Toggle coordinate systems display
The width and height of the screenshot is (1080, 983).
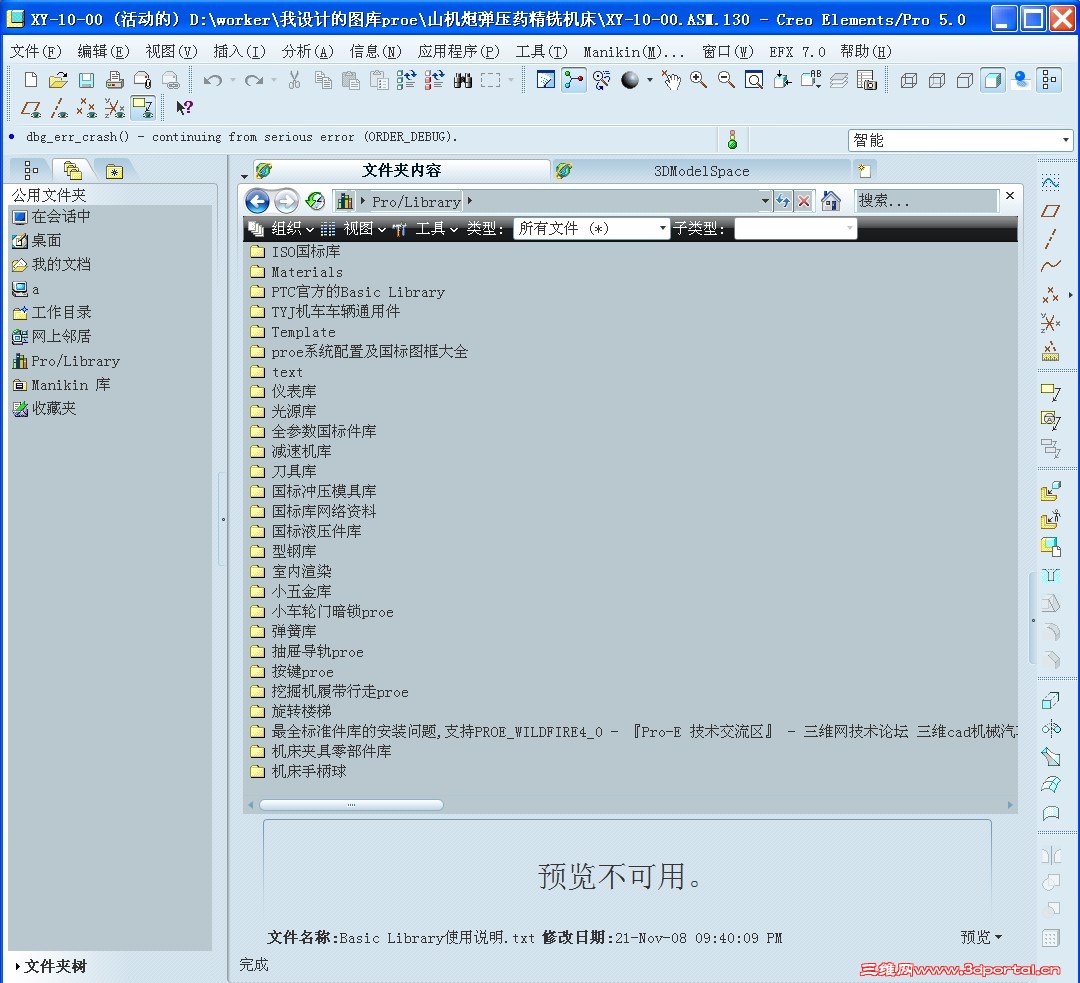[x=114, y=107]
